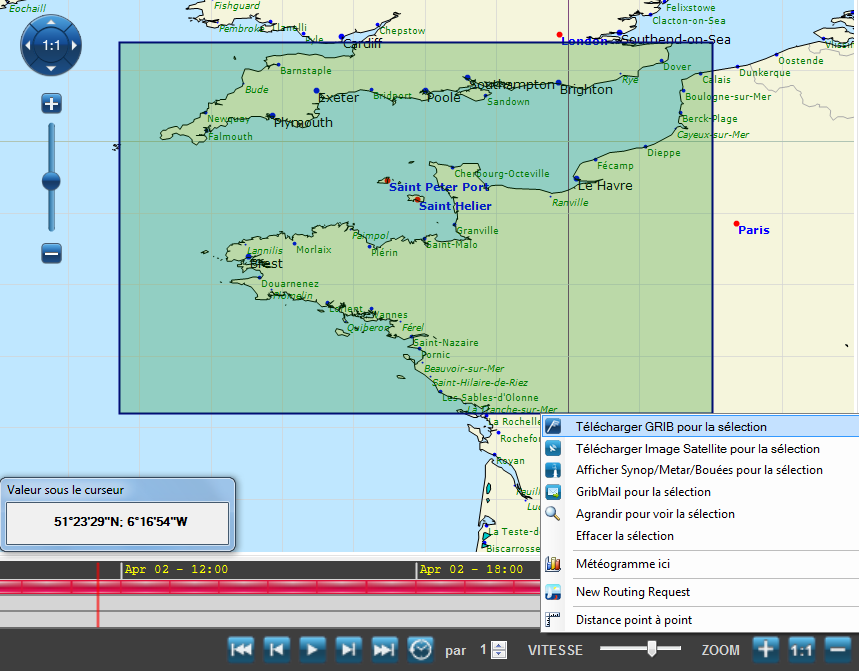Reset map view with 1:1 compass center
Viewport: 859px width, 671px height.
coord(51,46)
